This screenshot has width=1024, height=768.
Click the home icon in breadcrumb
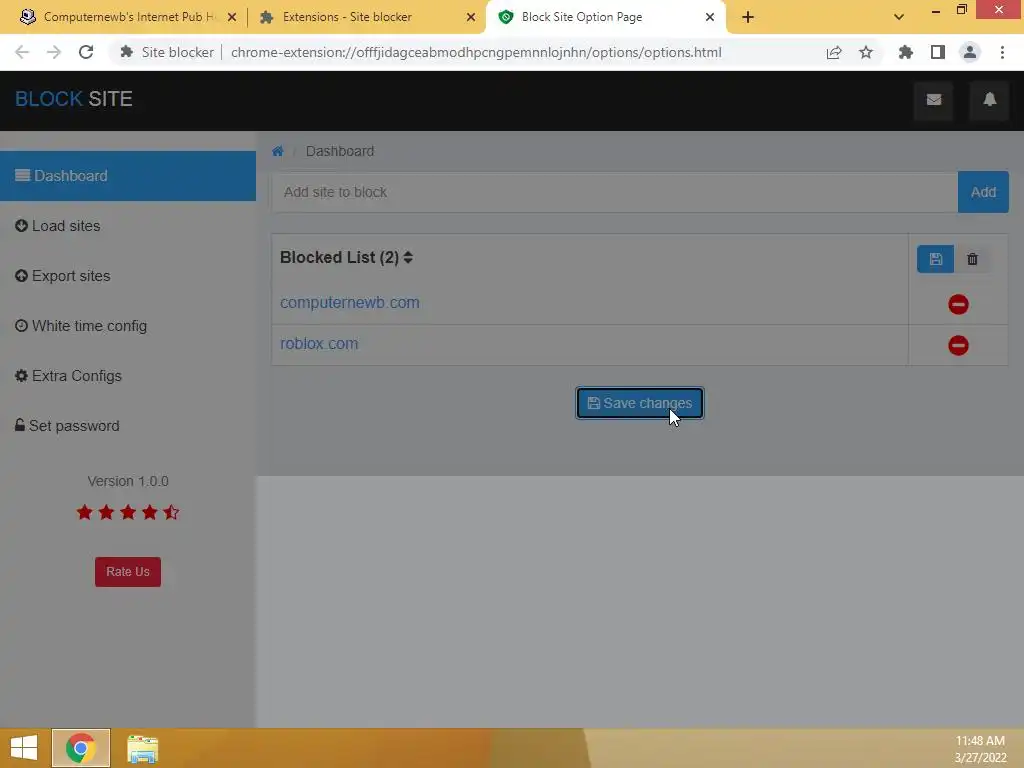[278, 152]
